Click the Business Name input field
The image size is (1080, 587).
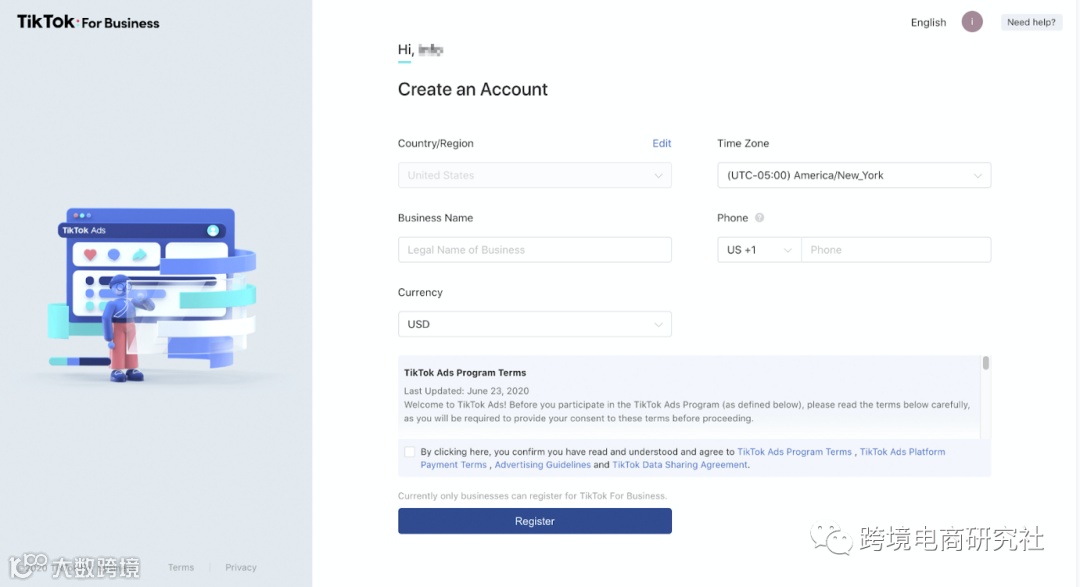(534, 250)
